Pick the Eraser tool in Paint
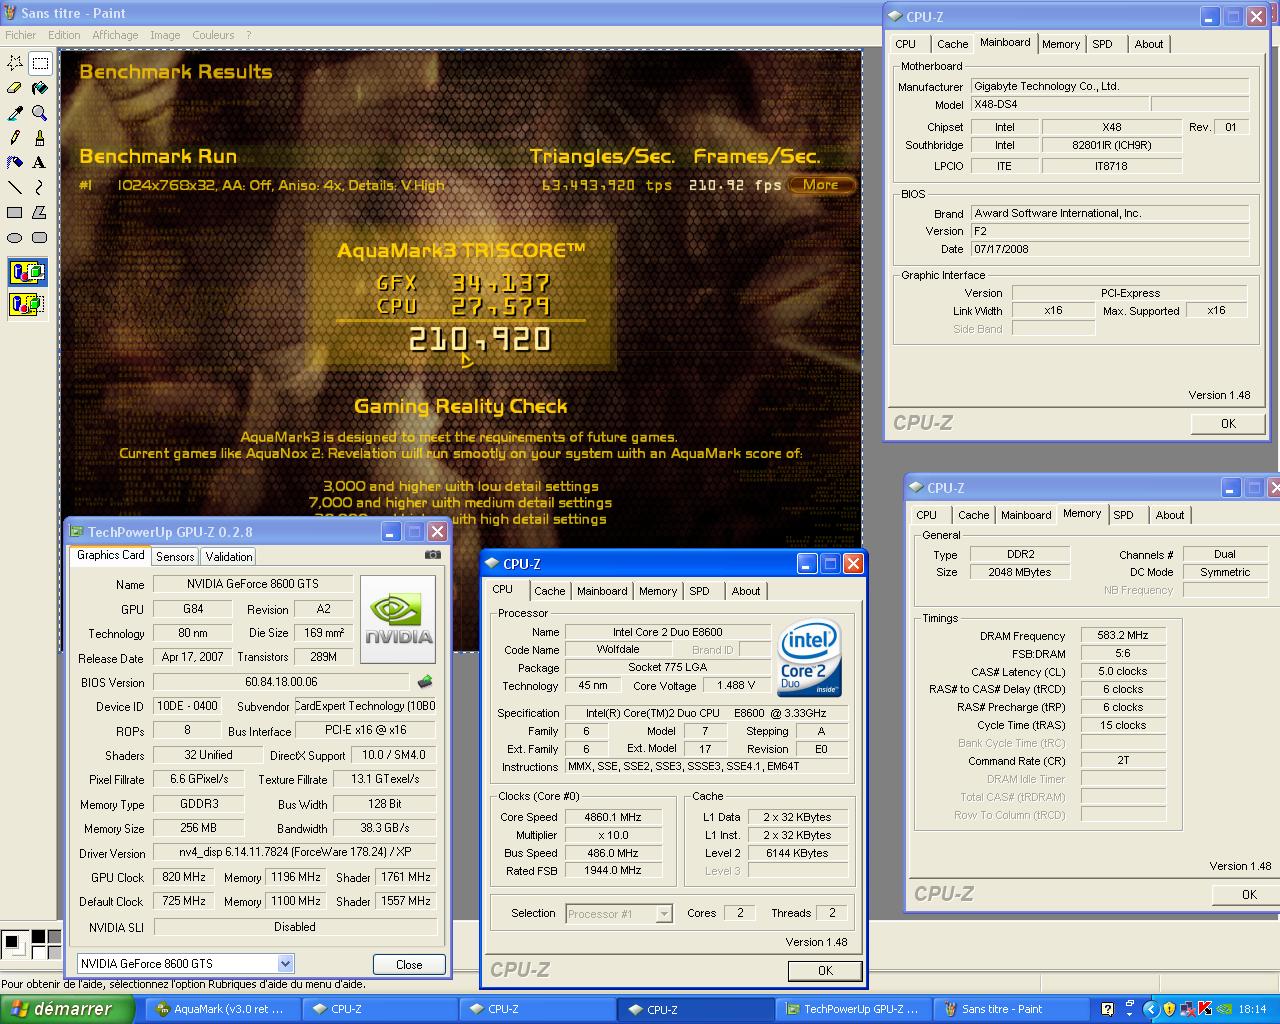Viewport: 1280px width, 1024px height. tap(15, 88)
